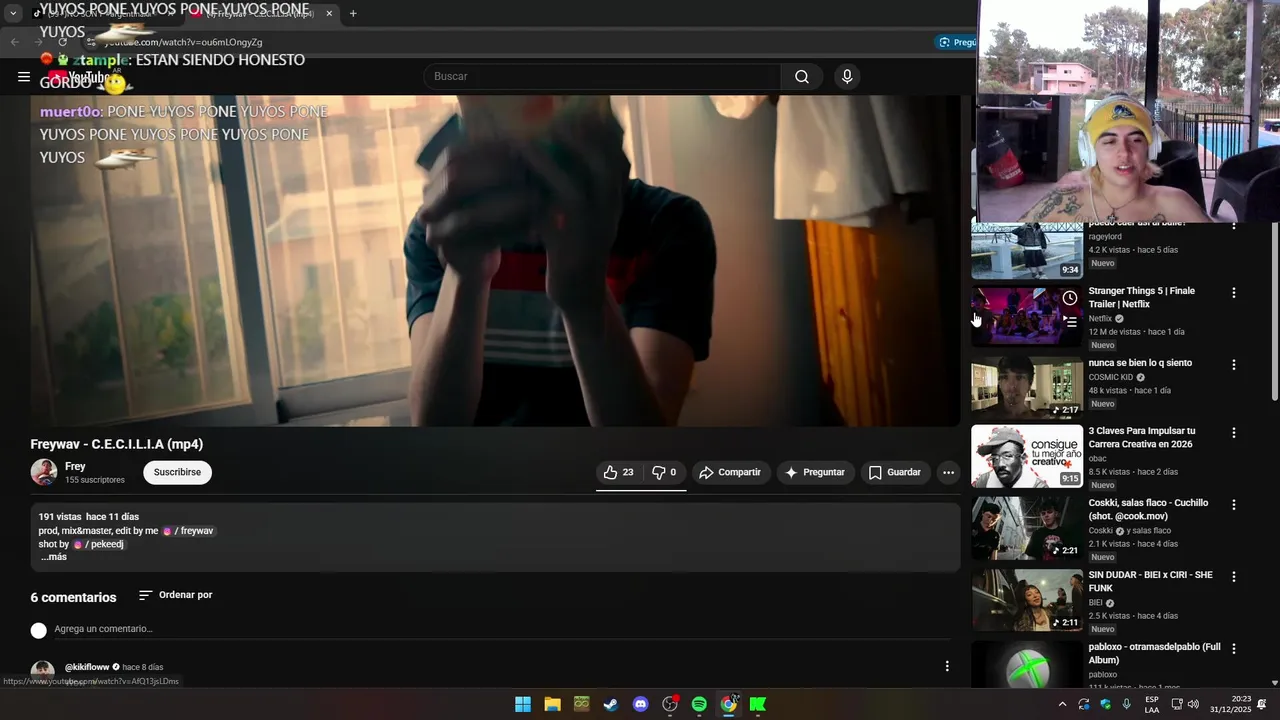Open network settings tray icon
Screen dimensions: 1280x720
(1175, 705)
